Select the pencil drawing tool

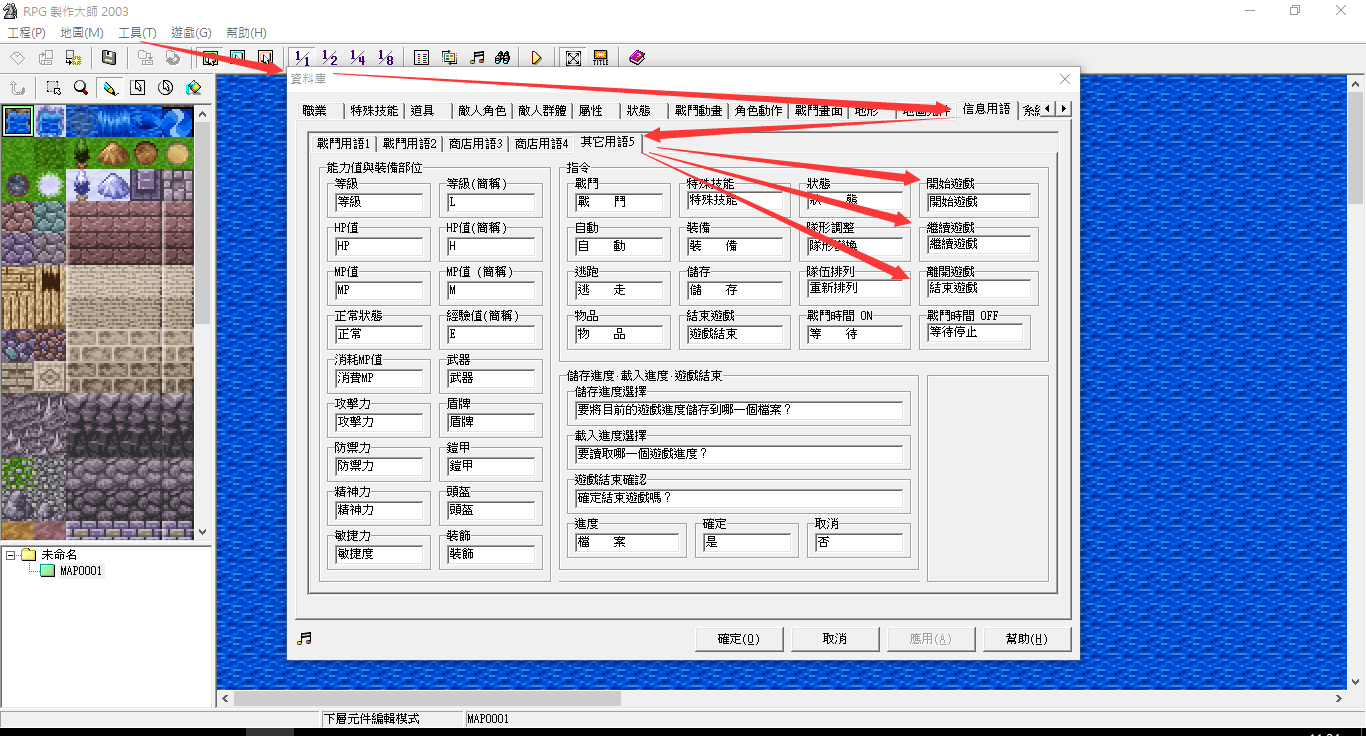(109, 88)
